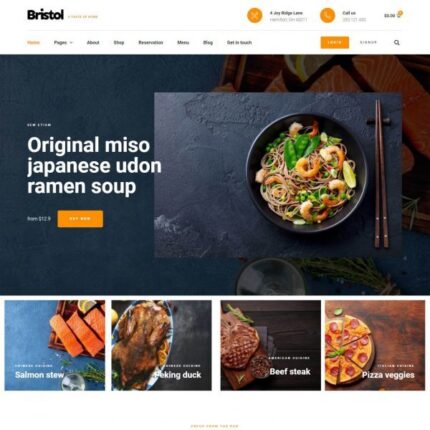Open the Menu nav link
This screenshot has height=430, width=430.
click(183, 43)
